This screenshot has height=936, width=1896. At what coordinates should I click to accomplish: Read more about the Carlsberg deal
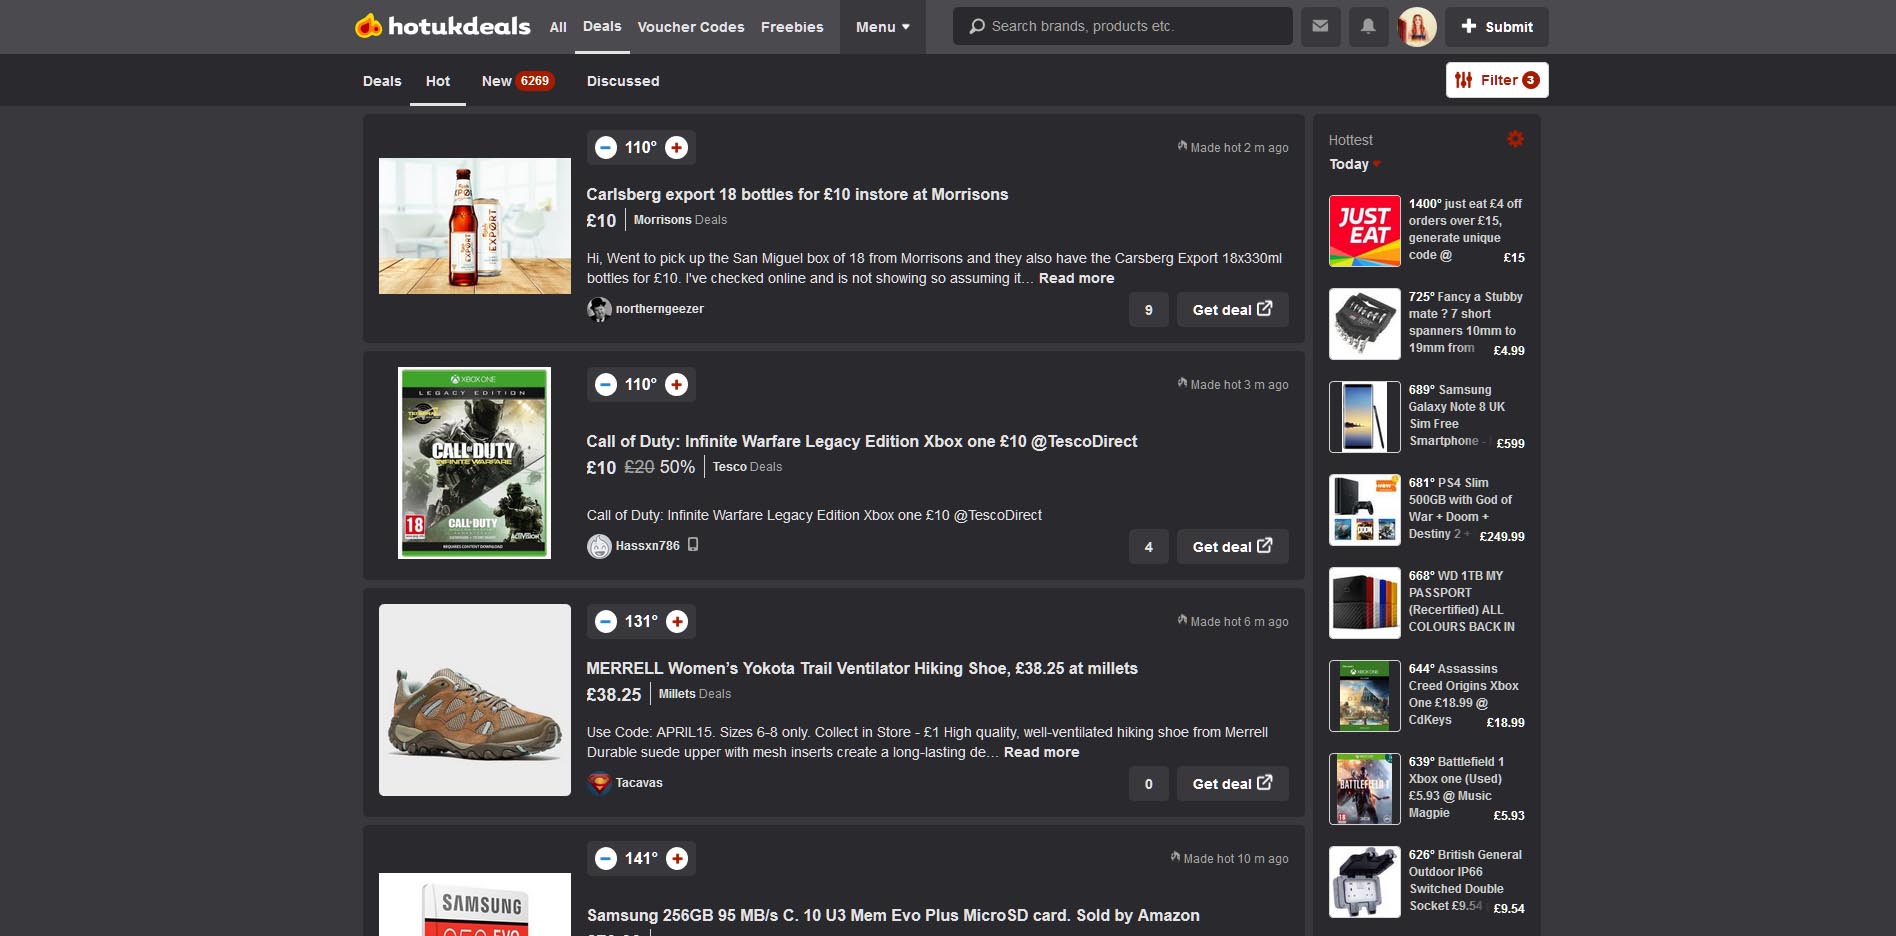coord(1075,278)
